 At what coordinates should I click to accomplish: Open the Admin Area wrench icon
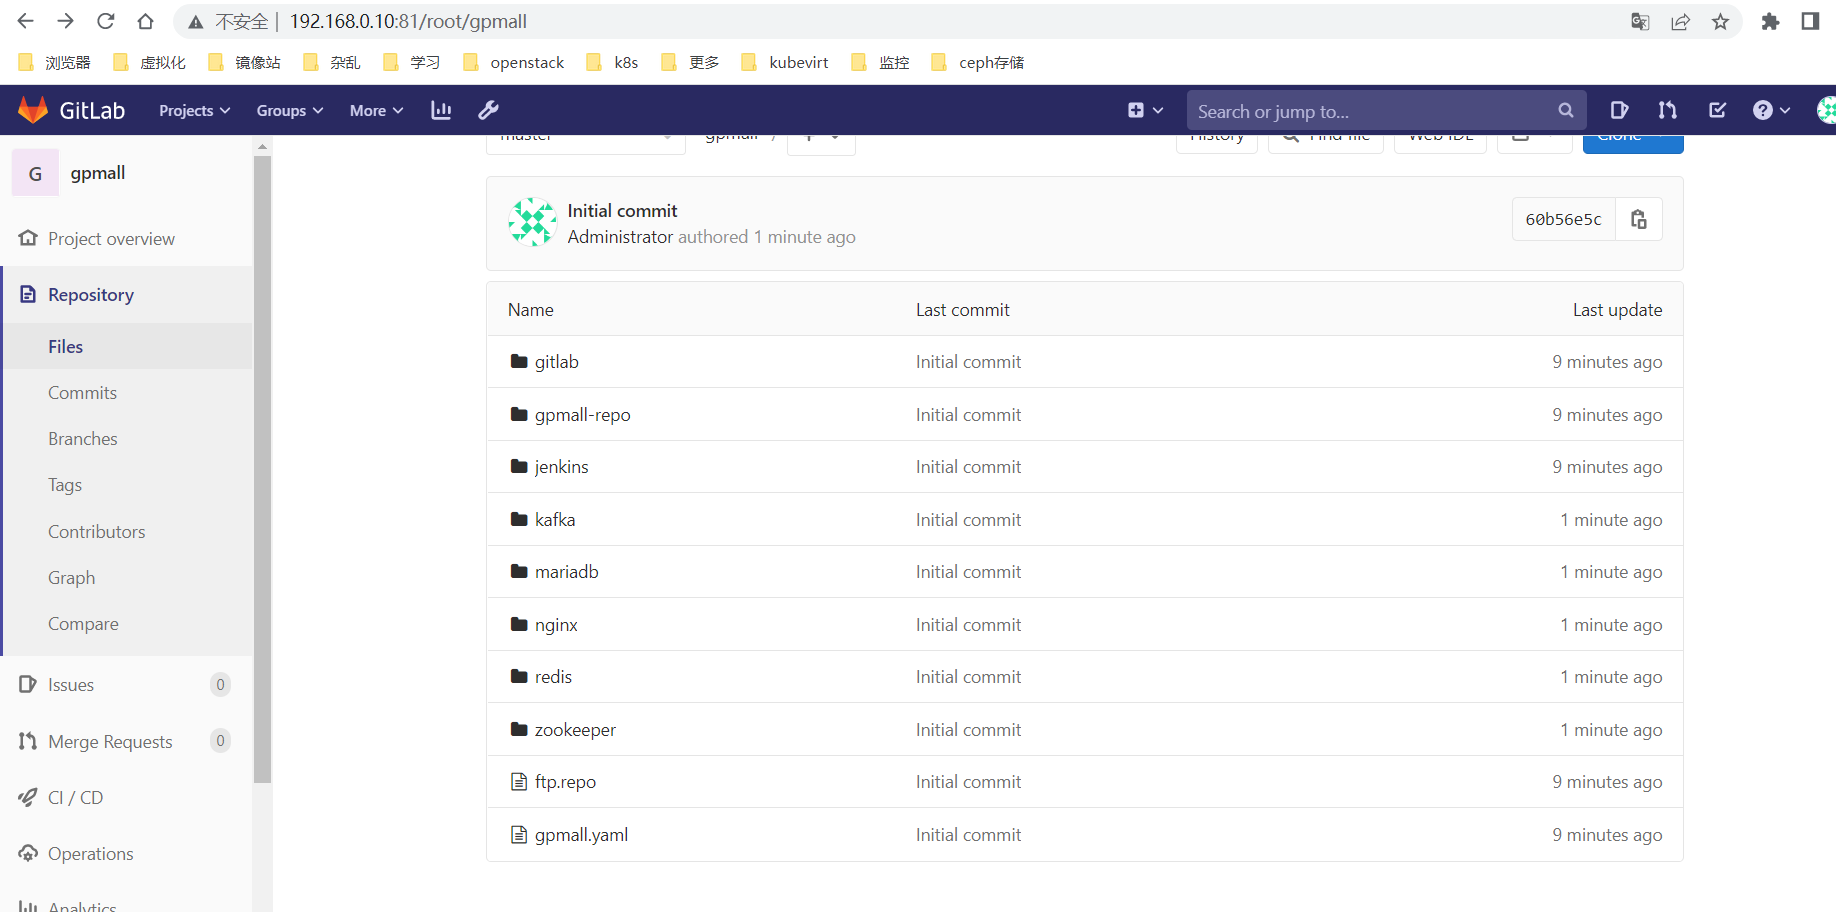(488, 110)
